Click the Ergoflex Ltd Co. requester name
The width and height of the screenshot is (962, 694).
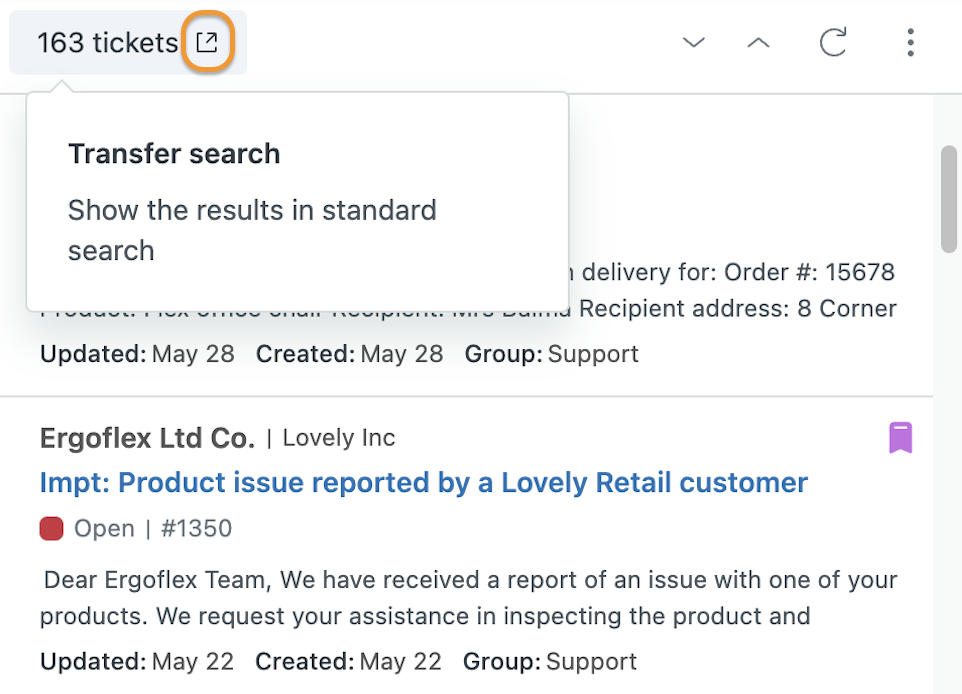(147, 438)
